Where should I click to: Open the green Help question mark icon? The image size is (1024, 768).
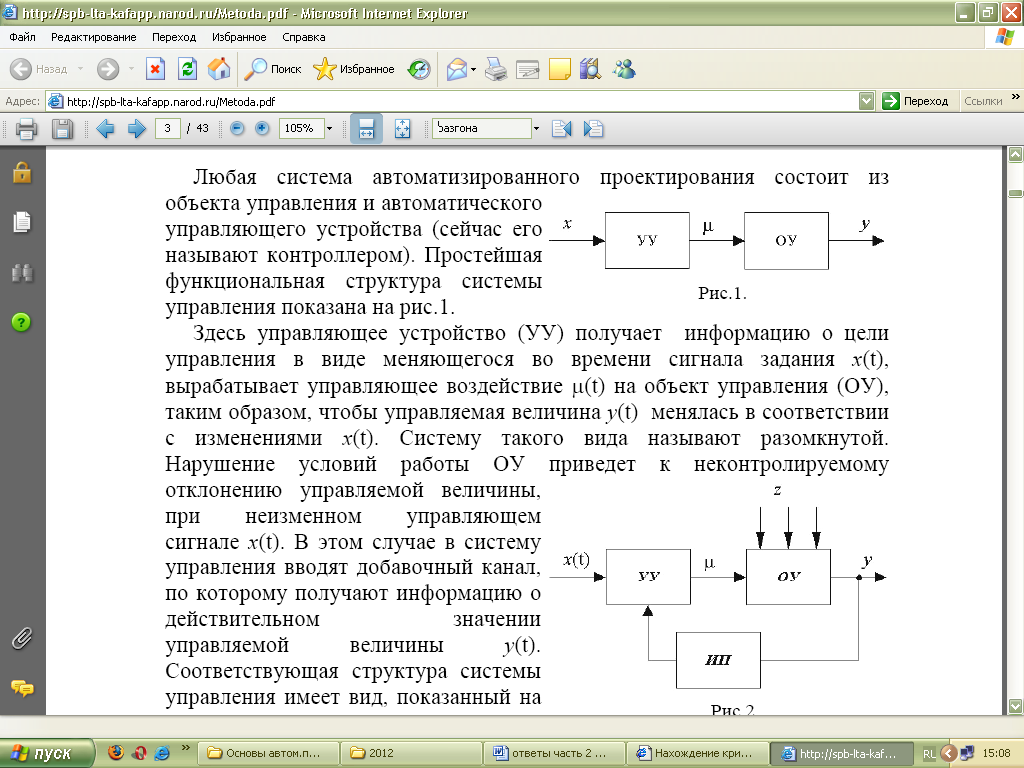point(22,322)
